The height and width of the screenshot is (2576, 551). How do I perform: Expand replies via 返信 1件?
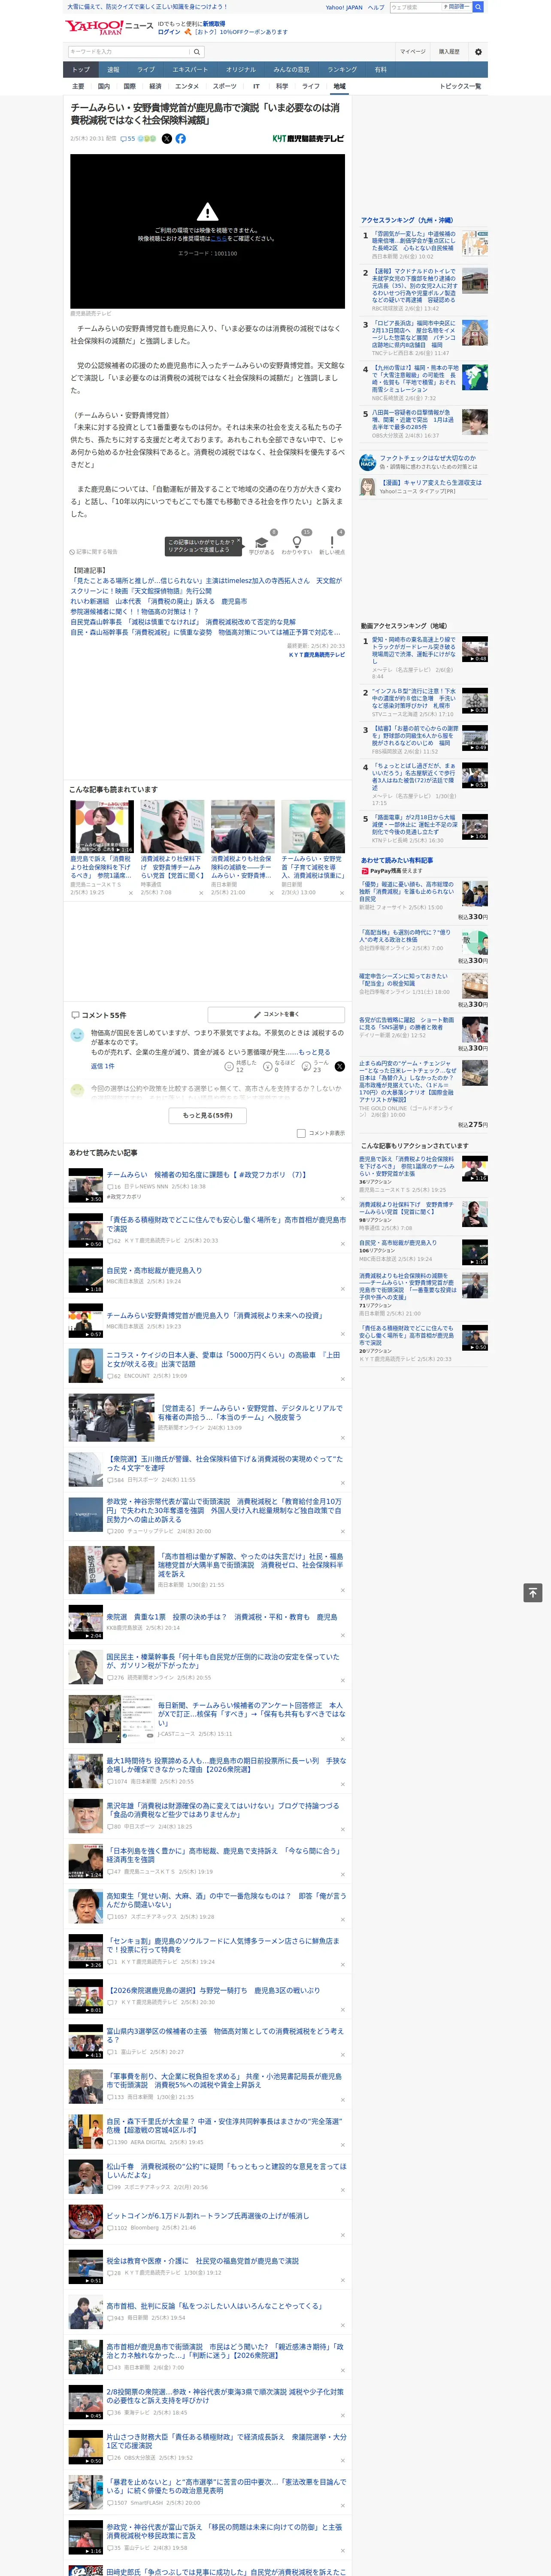pos(103,1066)
